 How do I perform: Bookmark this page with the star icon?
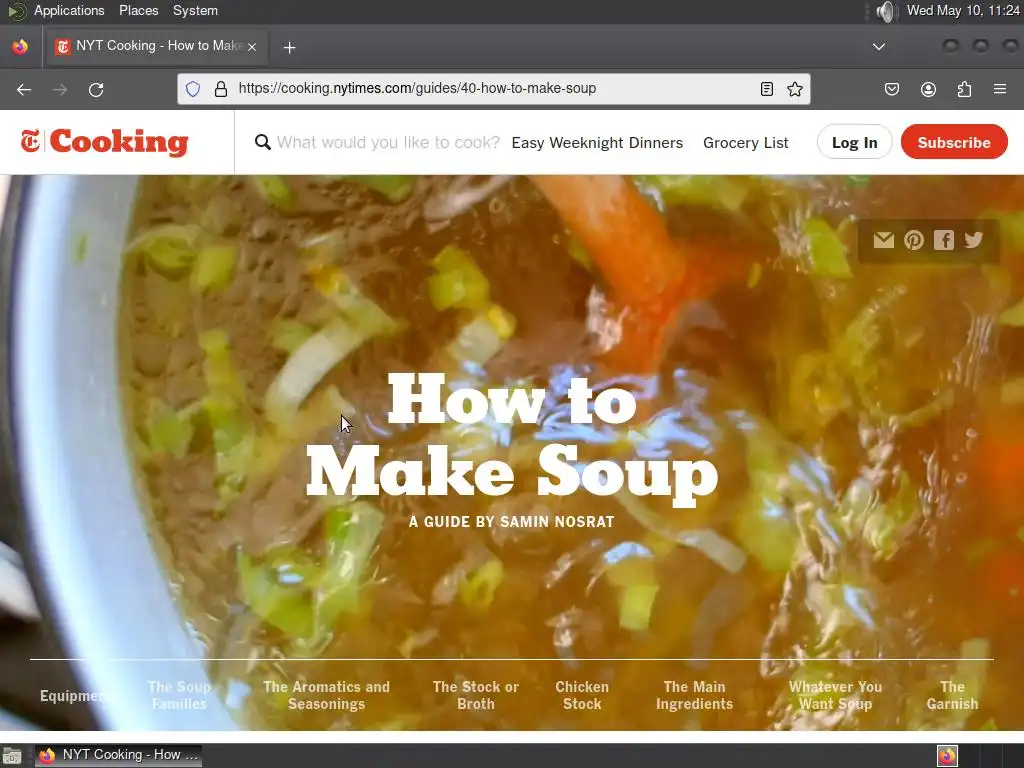coord(795,89)
